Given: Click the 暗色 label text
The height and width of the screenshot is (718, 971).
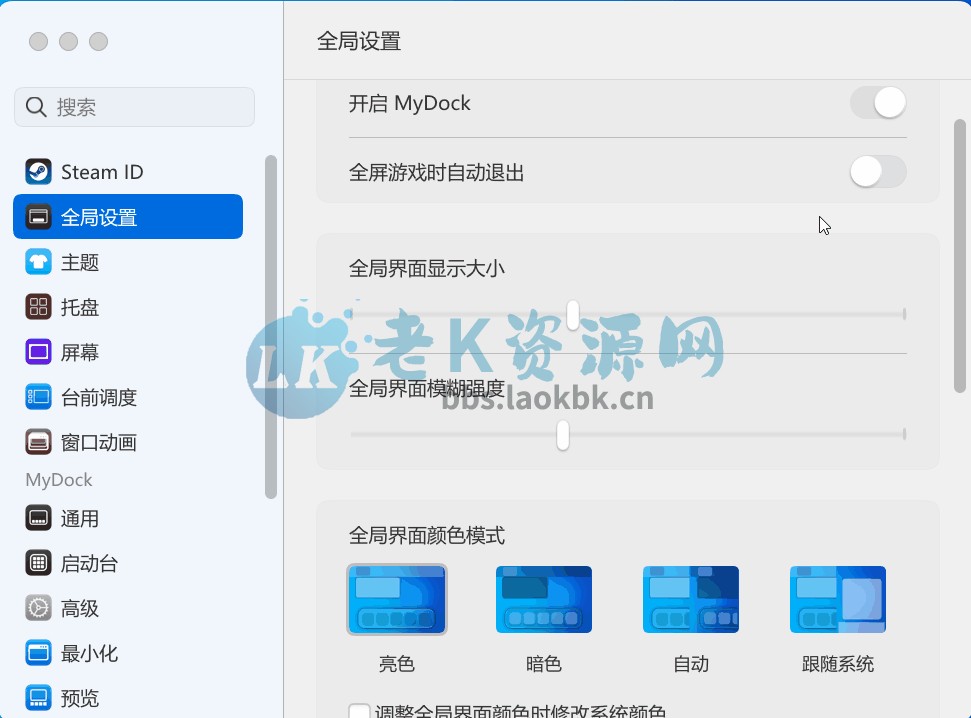Looking at the screenshot, I should click(544, 663).
